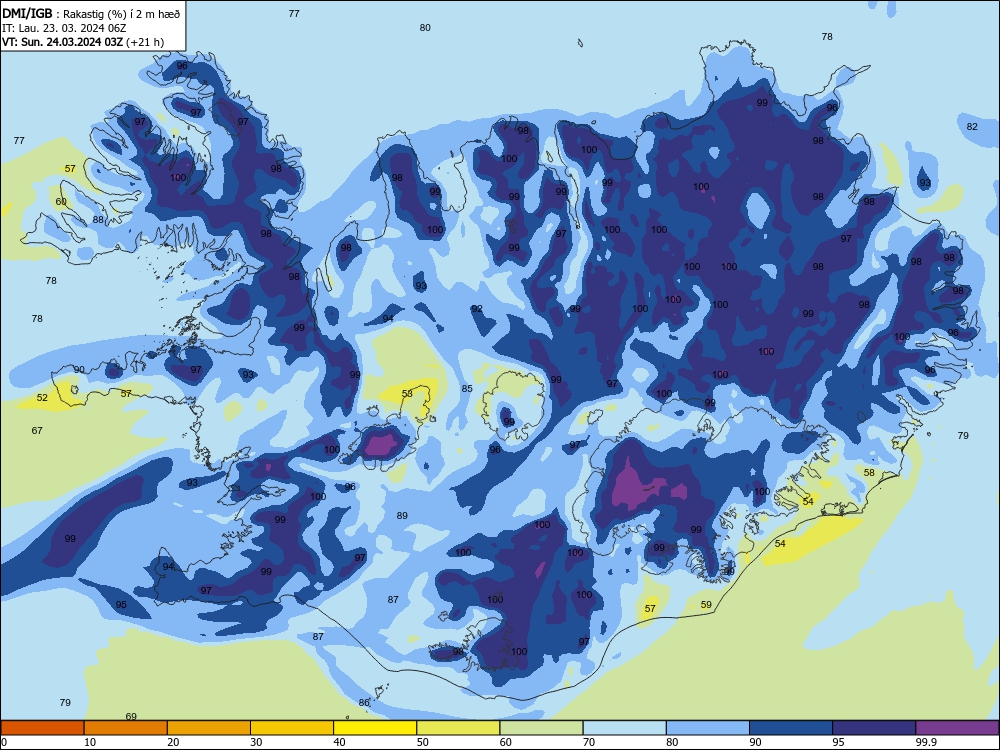1000x750 pixels.
Task: Click the dark orange 0–10 legend swatch
Action: [42, 728]
